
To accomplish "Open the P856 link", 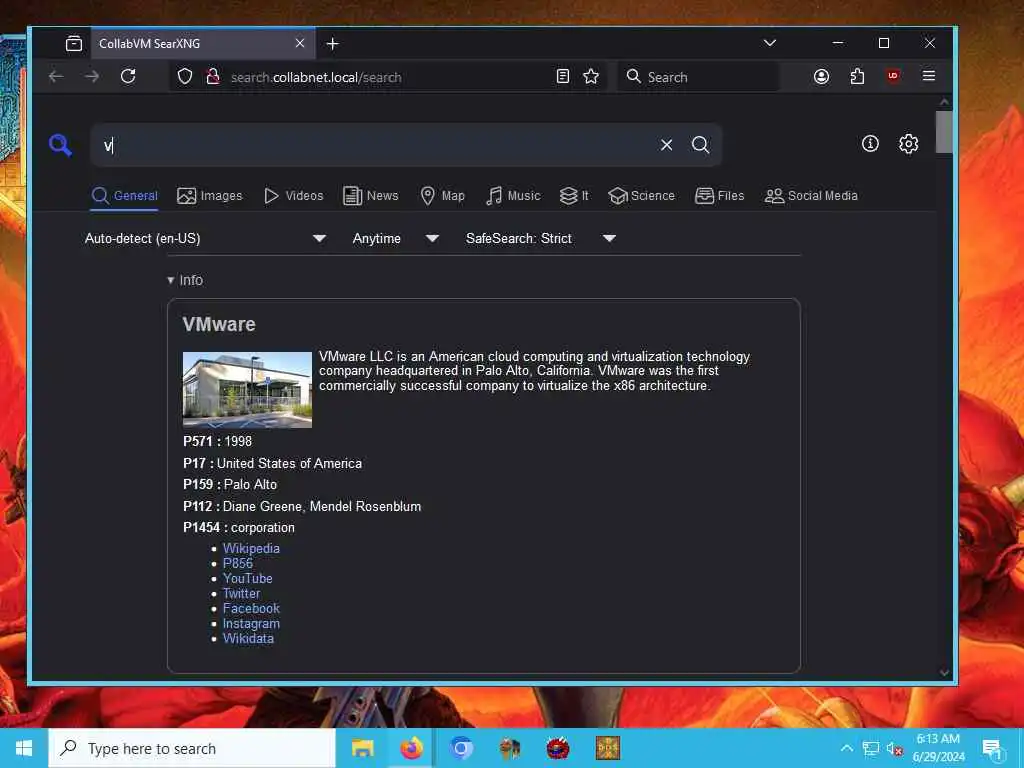I will point(238,564).
